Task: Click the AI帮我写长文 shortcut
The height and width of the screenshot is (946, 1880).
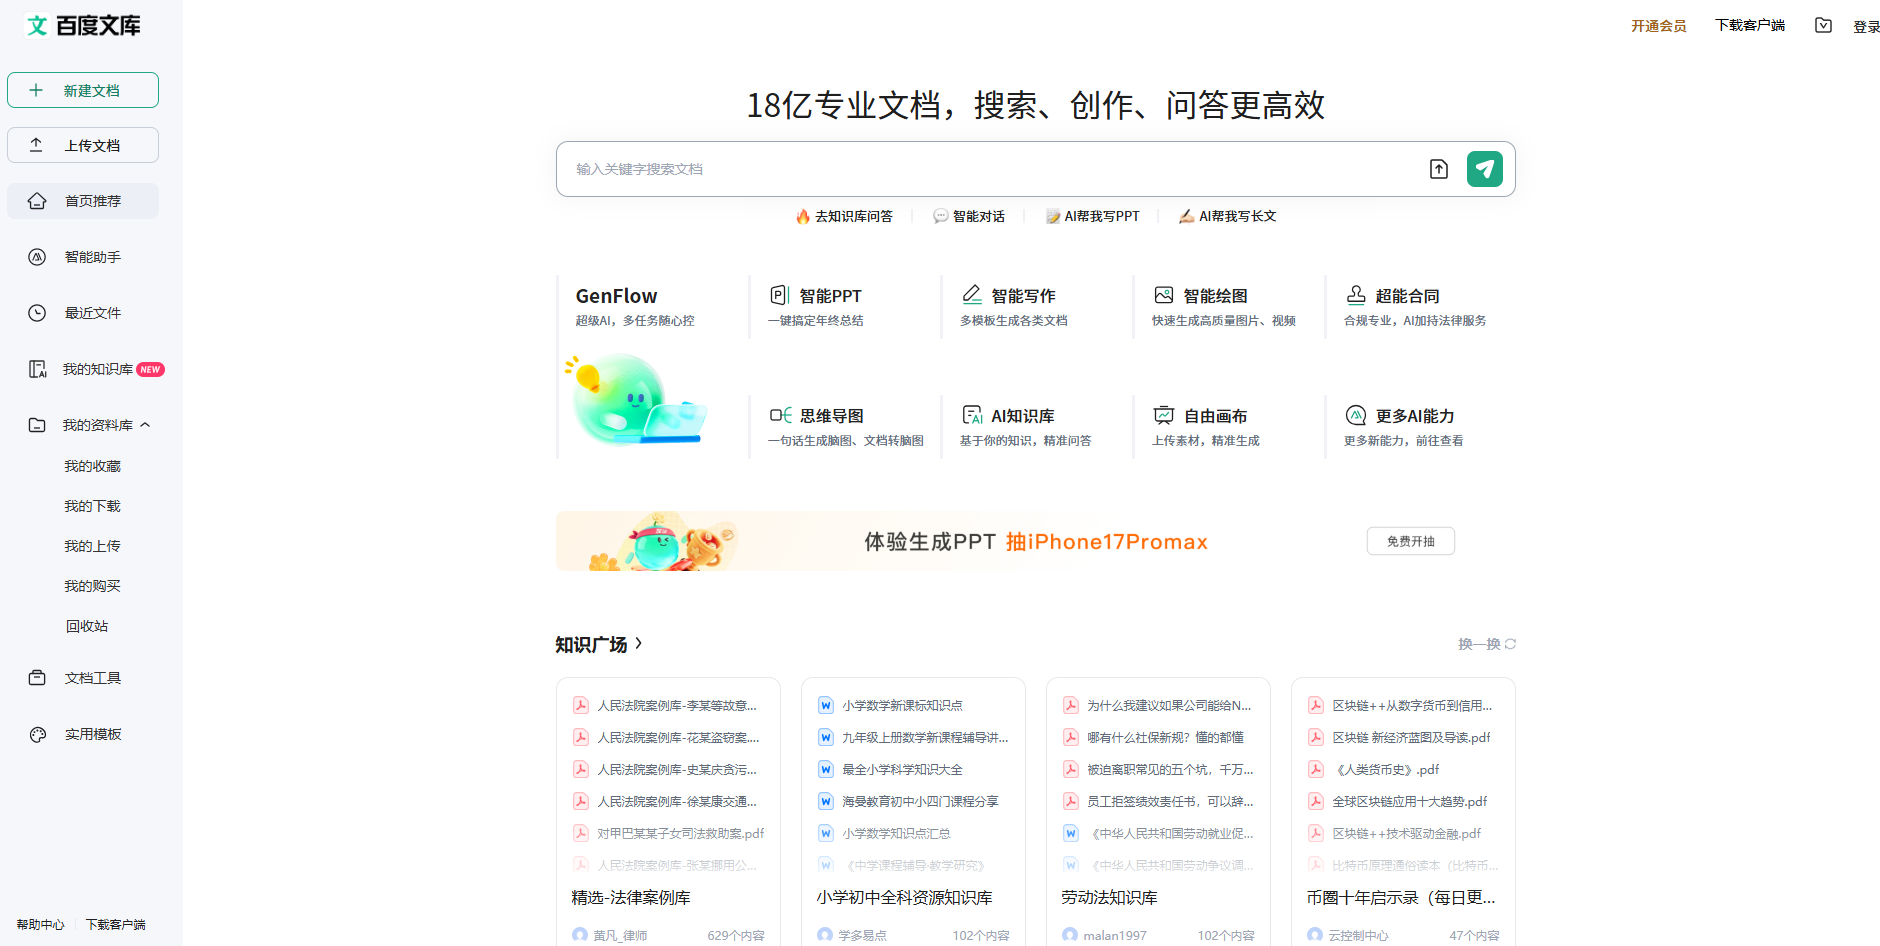Action: (x=1228, y=216)
